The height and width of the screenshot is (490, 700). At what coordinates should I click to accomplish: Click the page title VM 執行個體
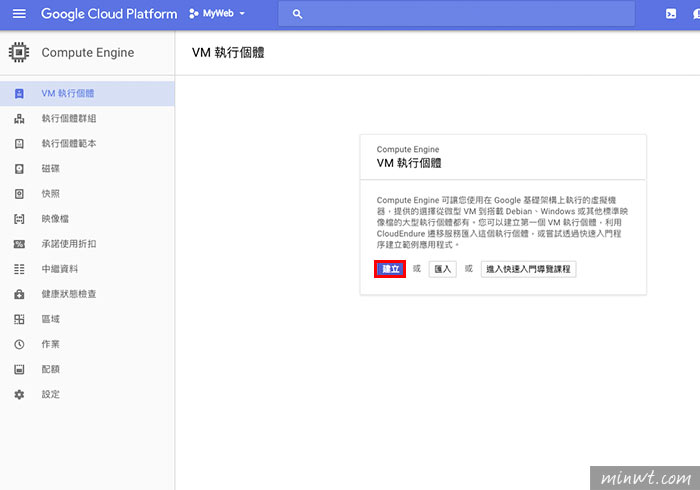228,53
